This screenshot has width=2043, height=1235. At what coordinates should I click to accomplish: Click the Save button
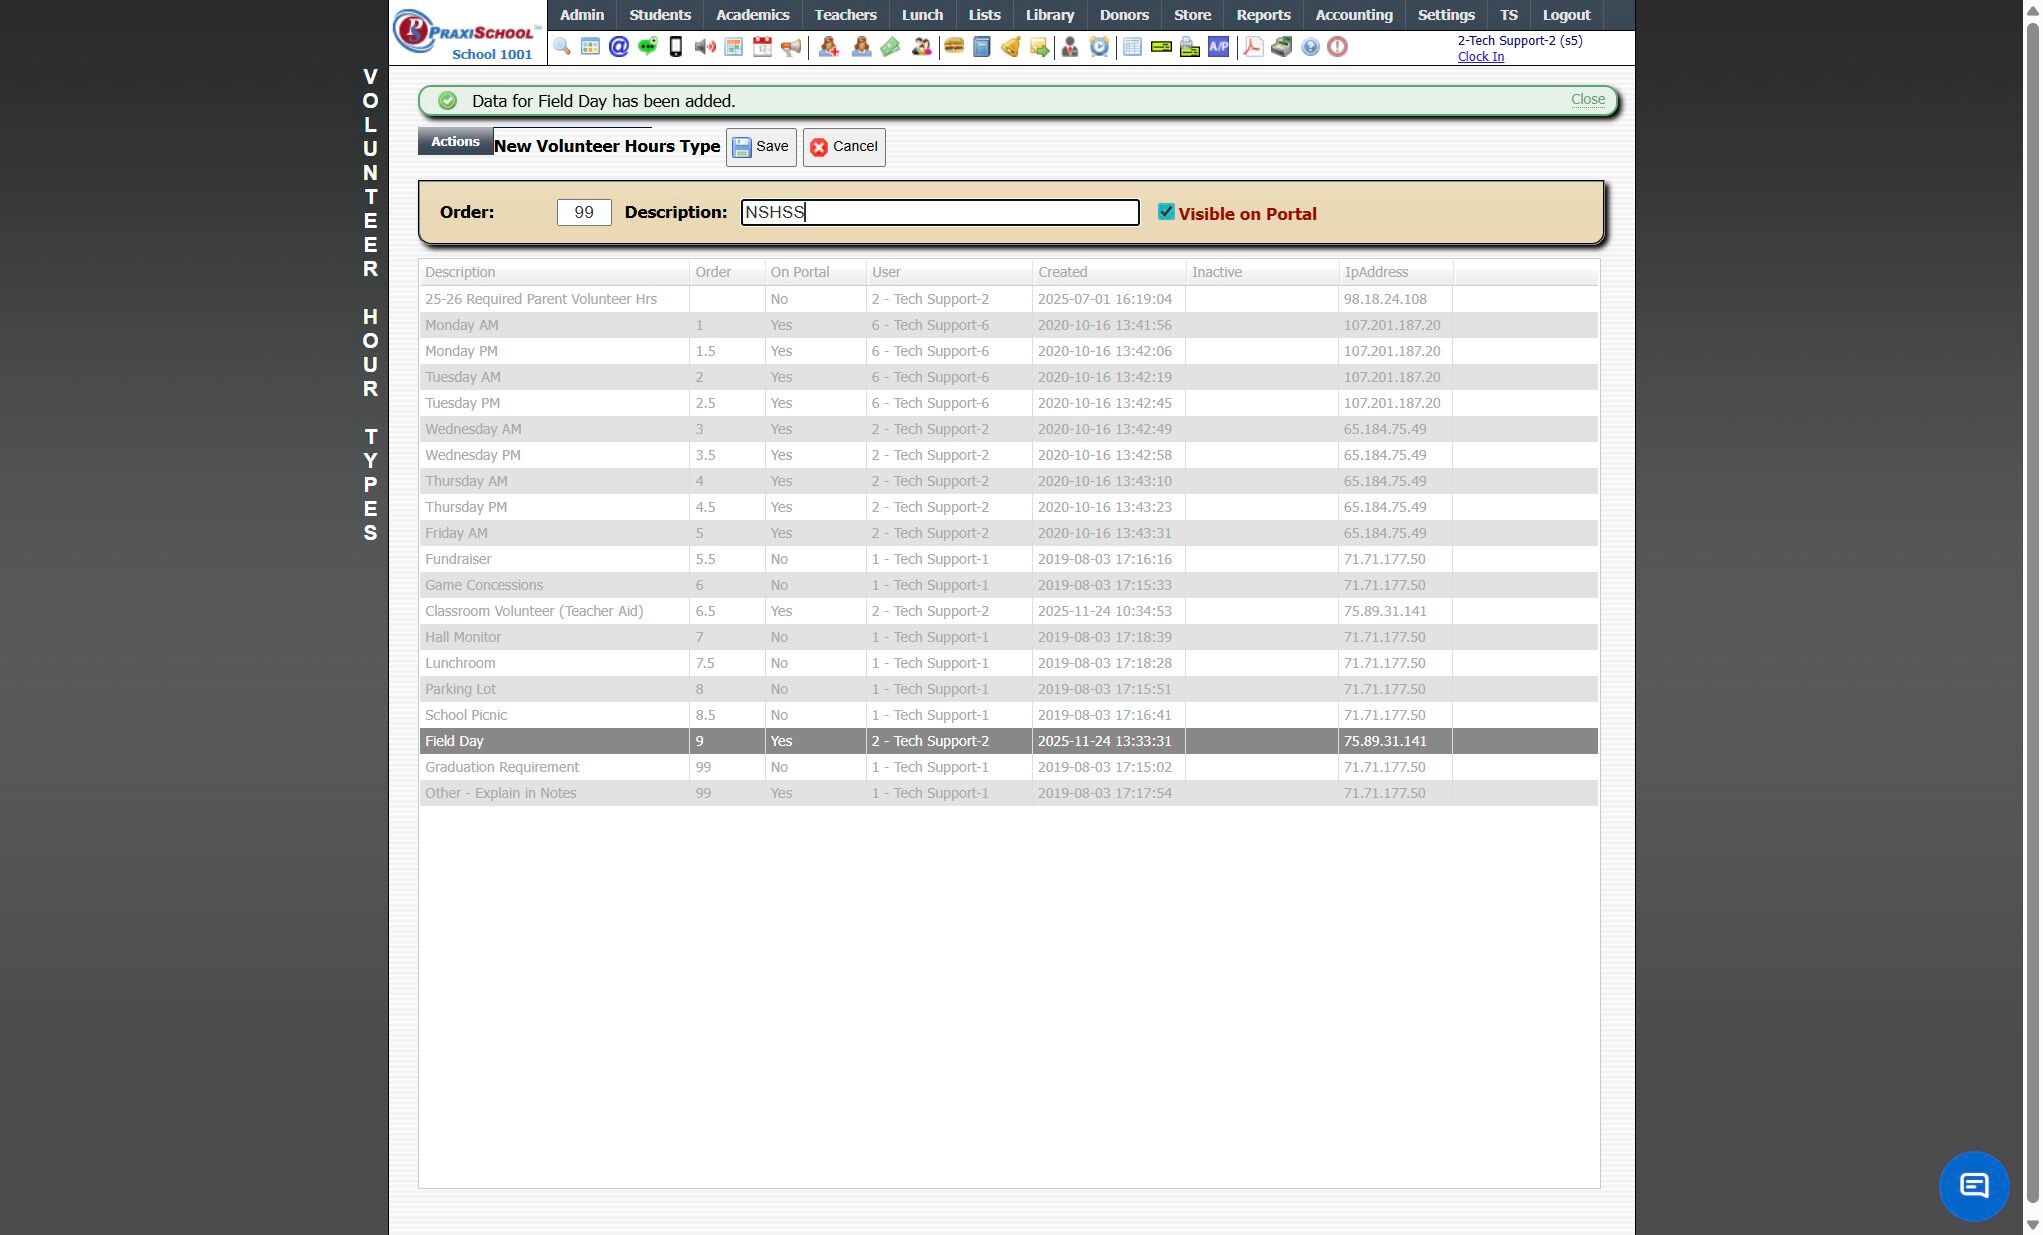761,147
